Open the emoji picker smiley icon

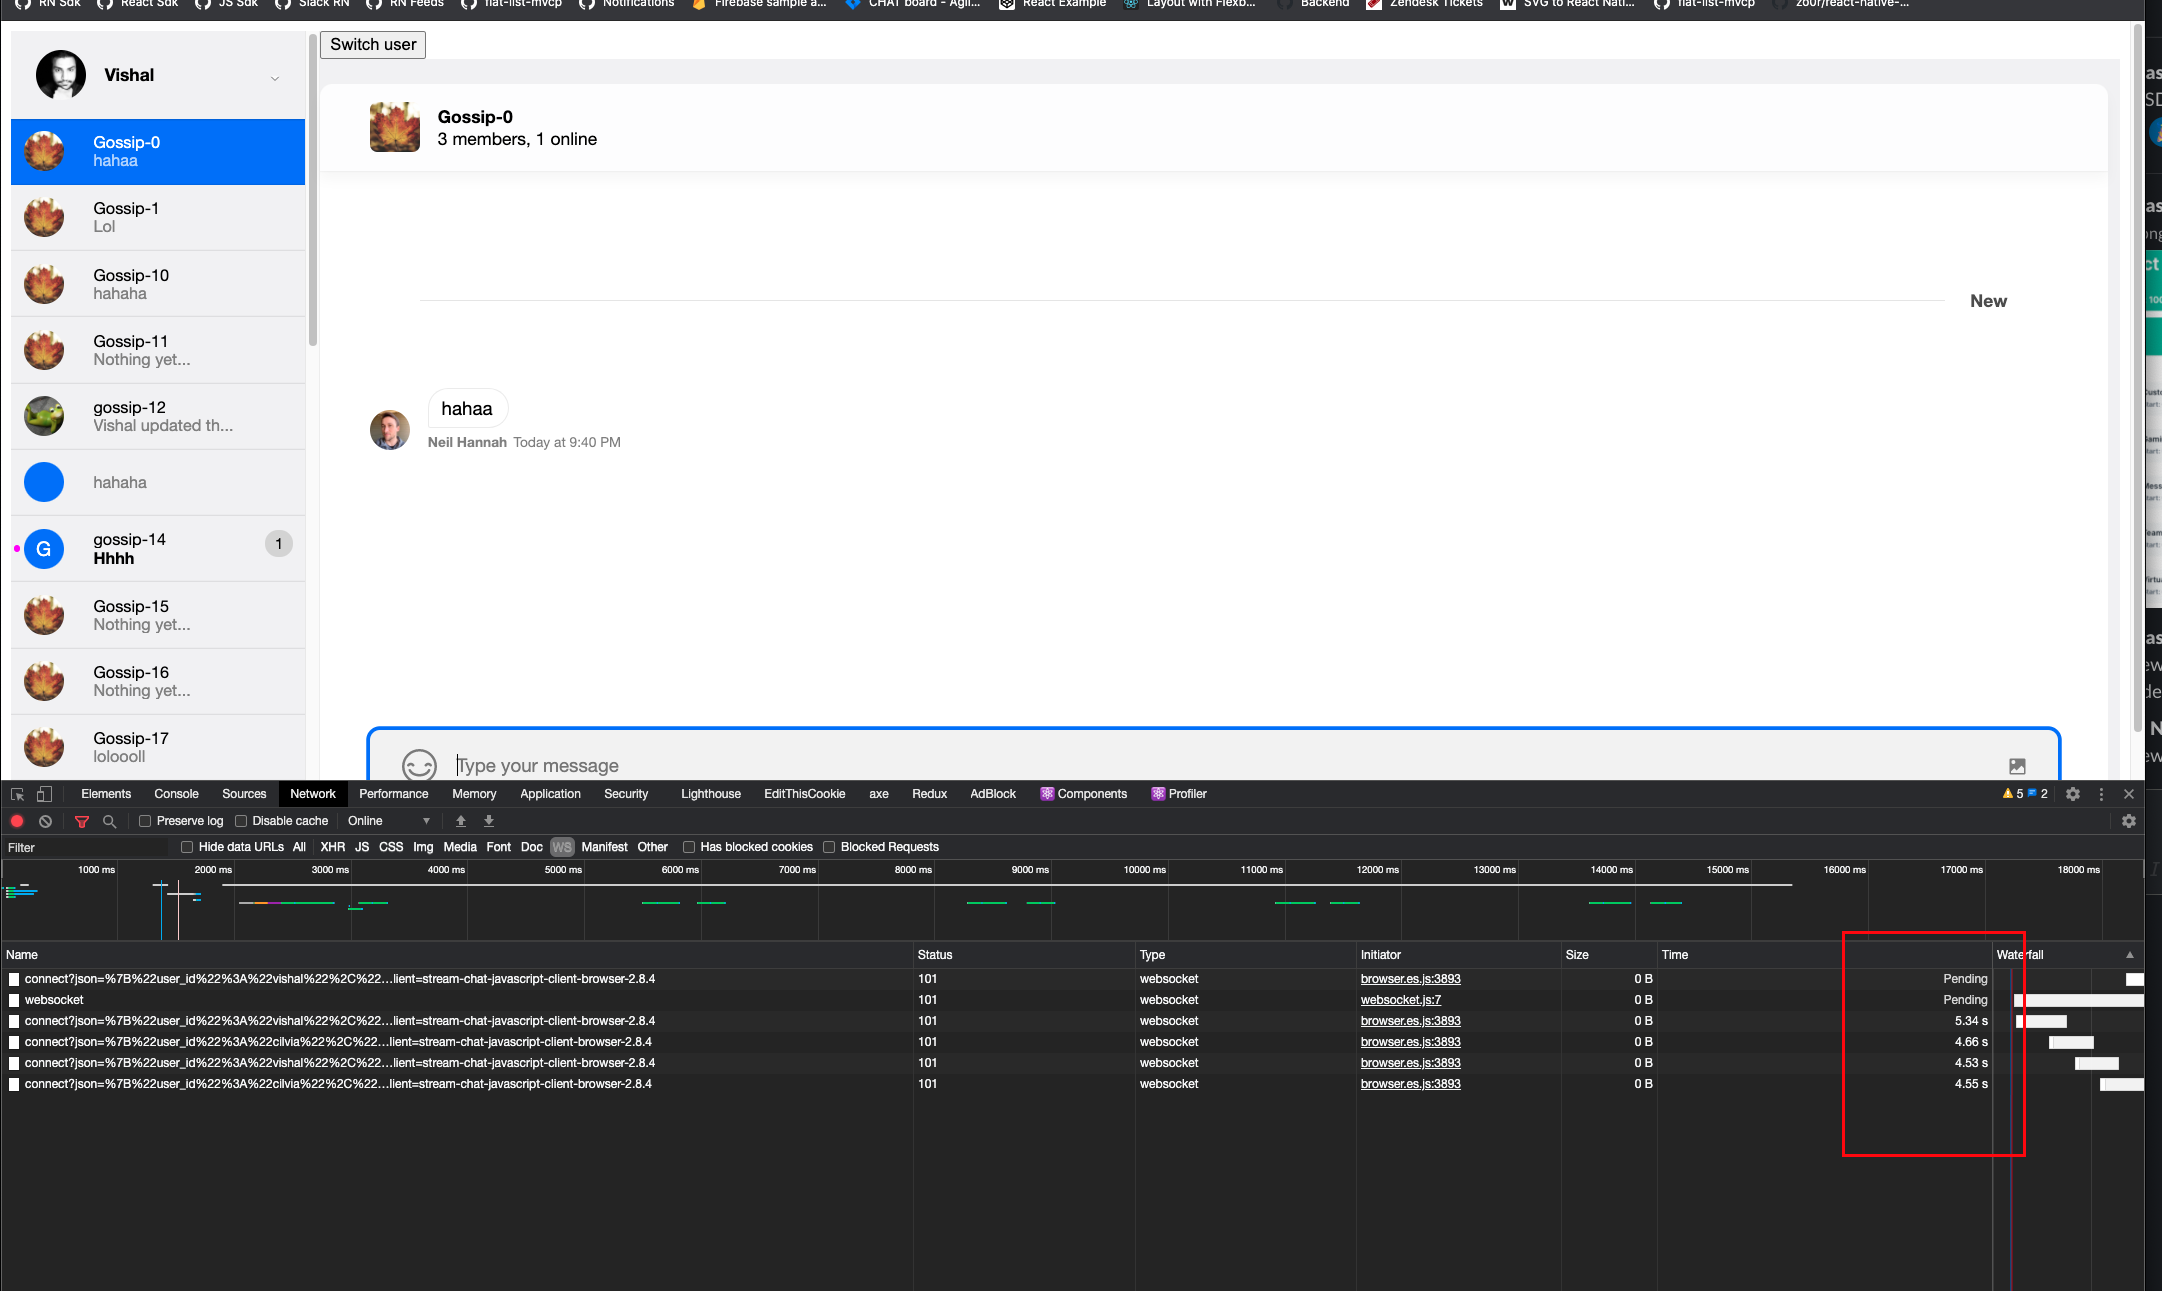(419, 766)
